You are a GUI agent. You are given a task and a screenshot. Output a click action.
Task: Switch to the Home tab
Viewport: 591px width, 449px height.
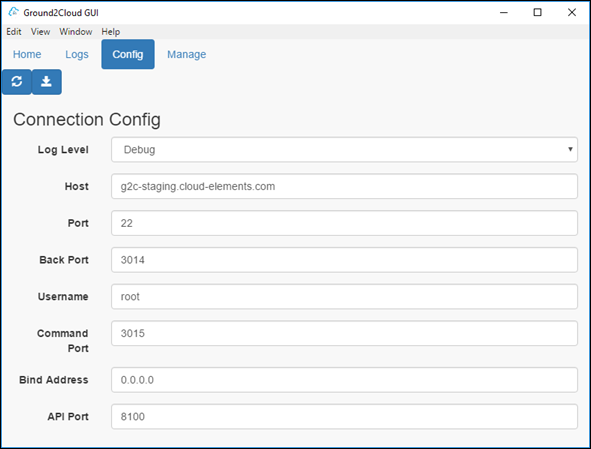click(27, 54)
